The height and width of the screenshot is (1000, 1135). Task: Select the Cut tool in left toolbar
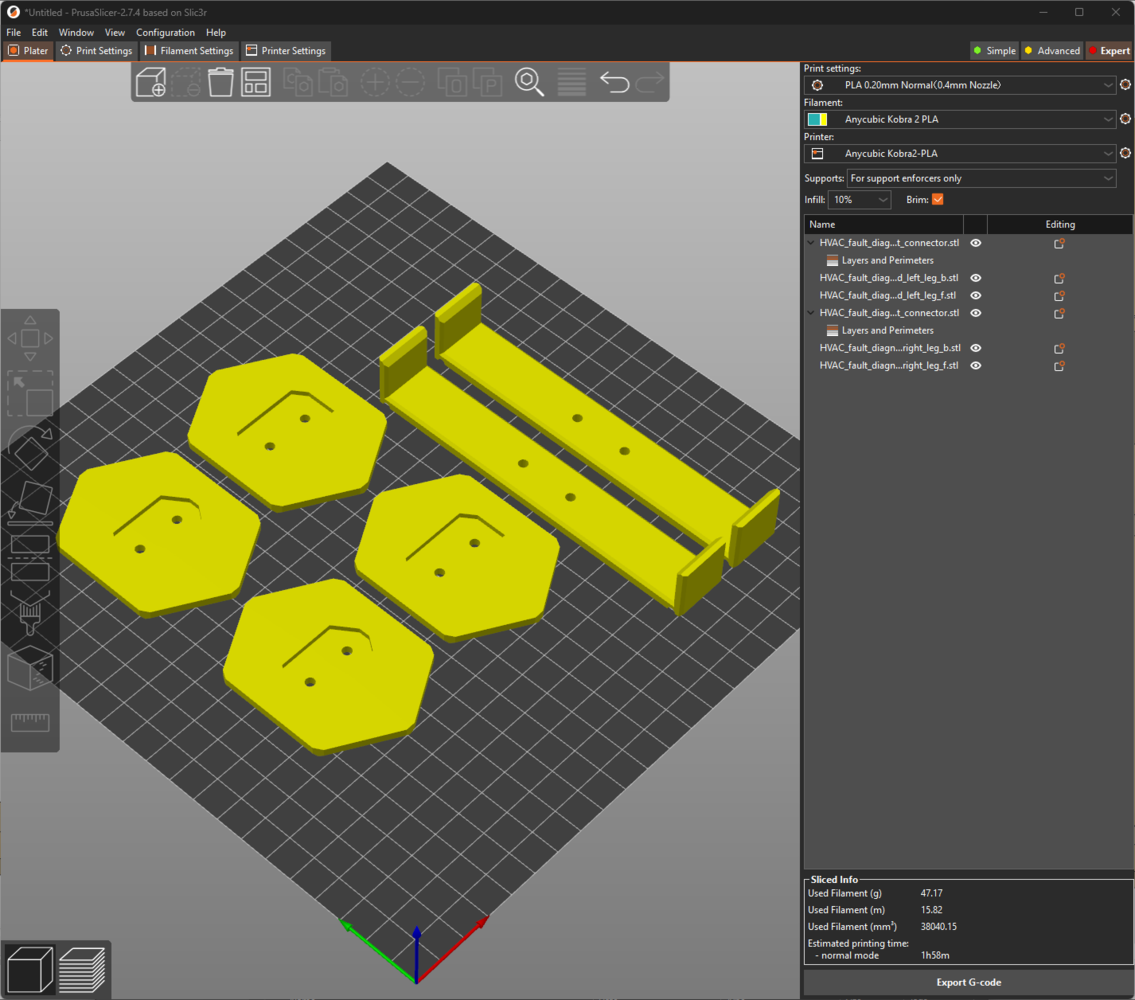click(30, 558)
